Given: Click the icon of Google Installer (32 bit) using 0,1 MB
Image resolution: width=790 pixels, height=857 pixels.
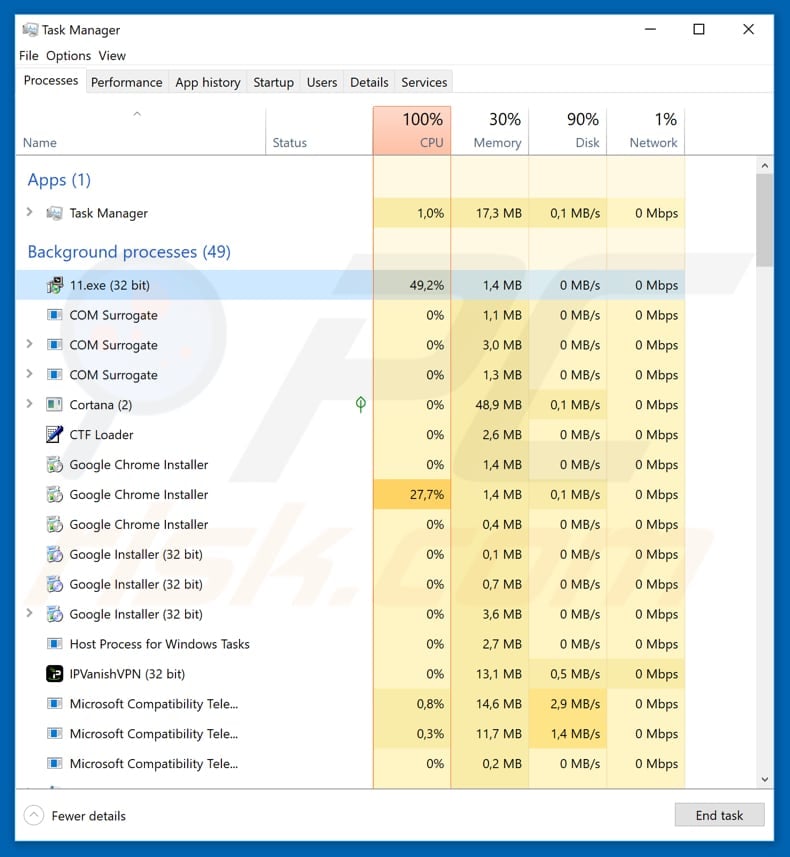Looking at the screenshot, I should [x=54, y=554].
